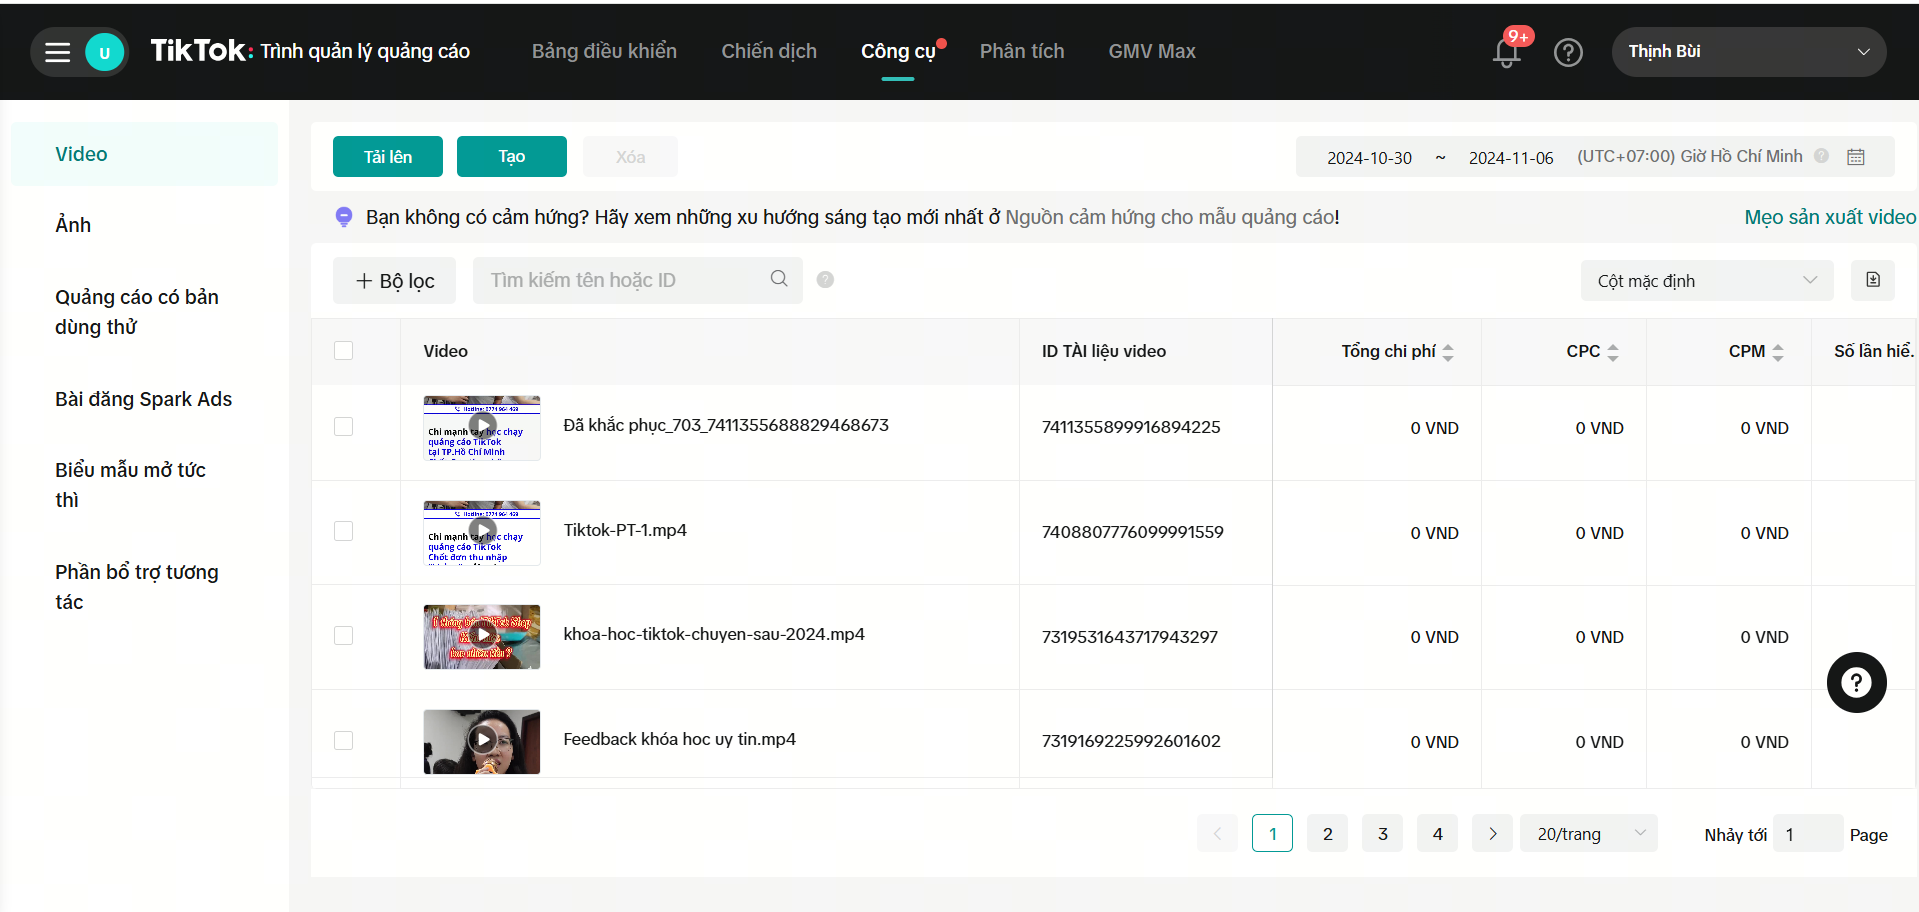Open the Công cụ tab

pos(898,51)
